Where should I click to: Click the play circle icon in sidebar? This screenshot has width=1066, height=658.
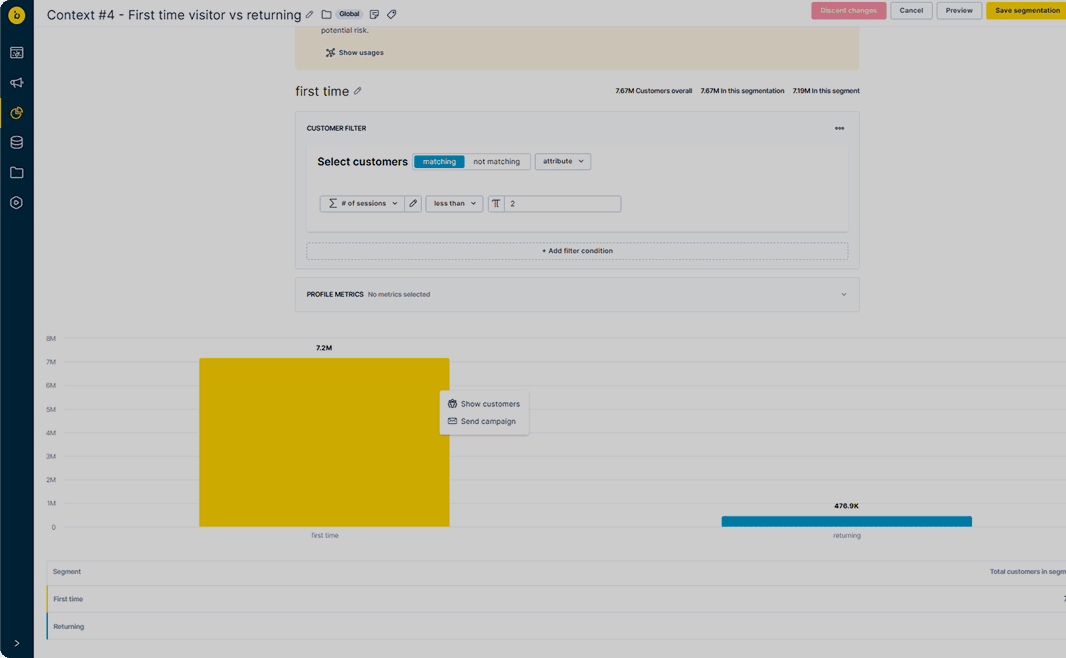(16, 203)
